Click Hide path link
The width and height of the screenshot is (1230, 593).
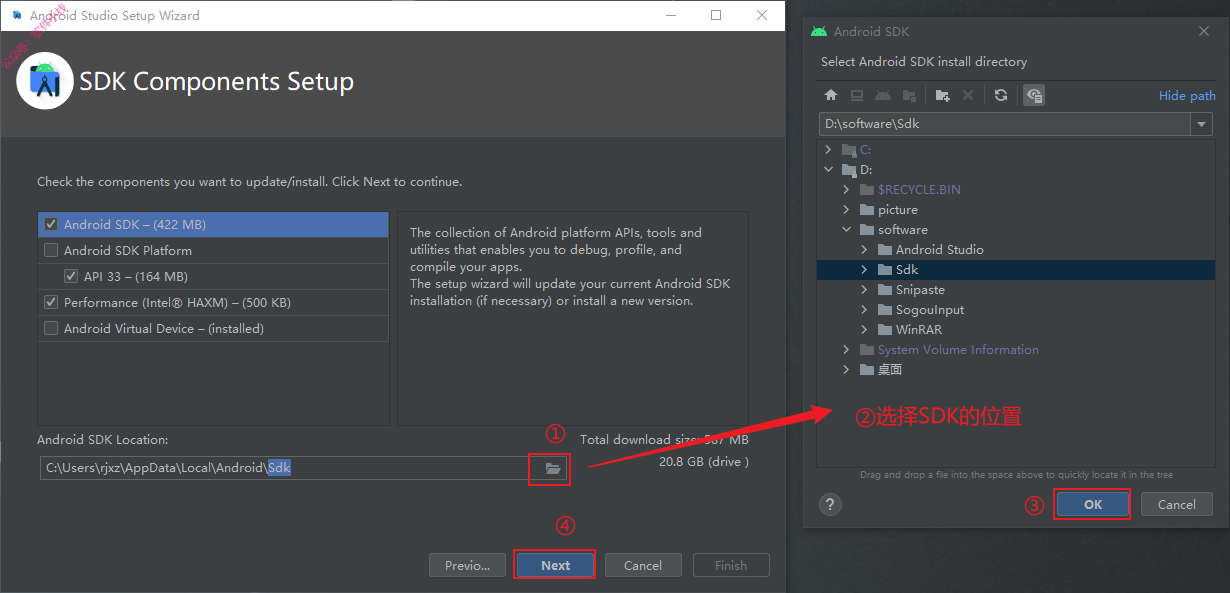click(x=1187, y=96)
